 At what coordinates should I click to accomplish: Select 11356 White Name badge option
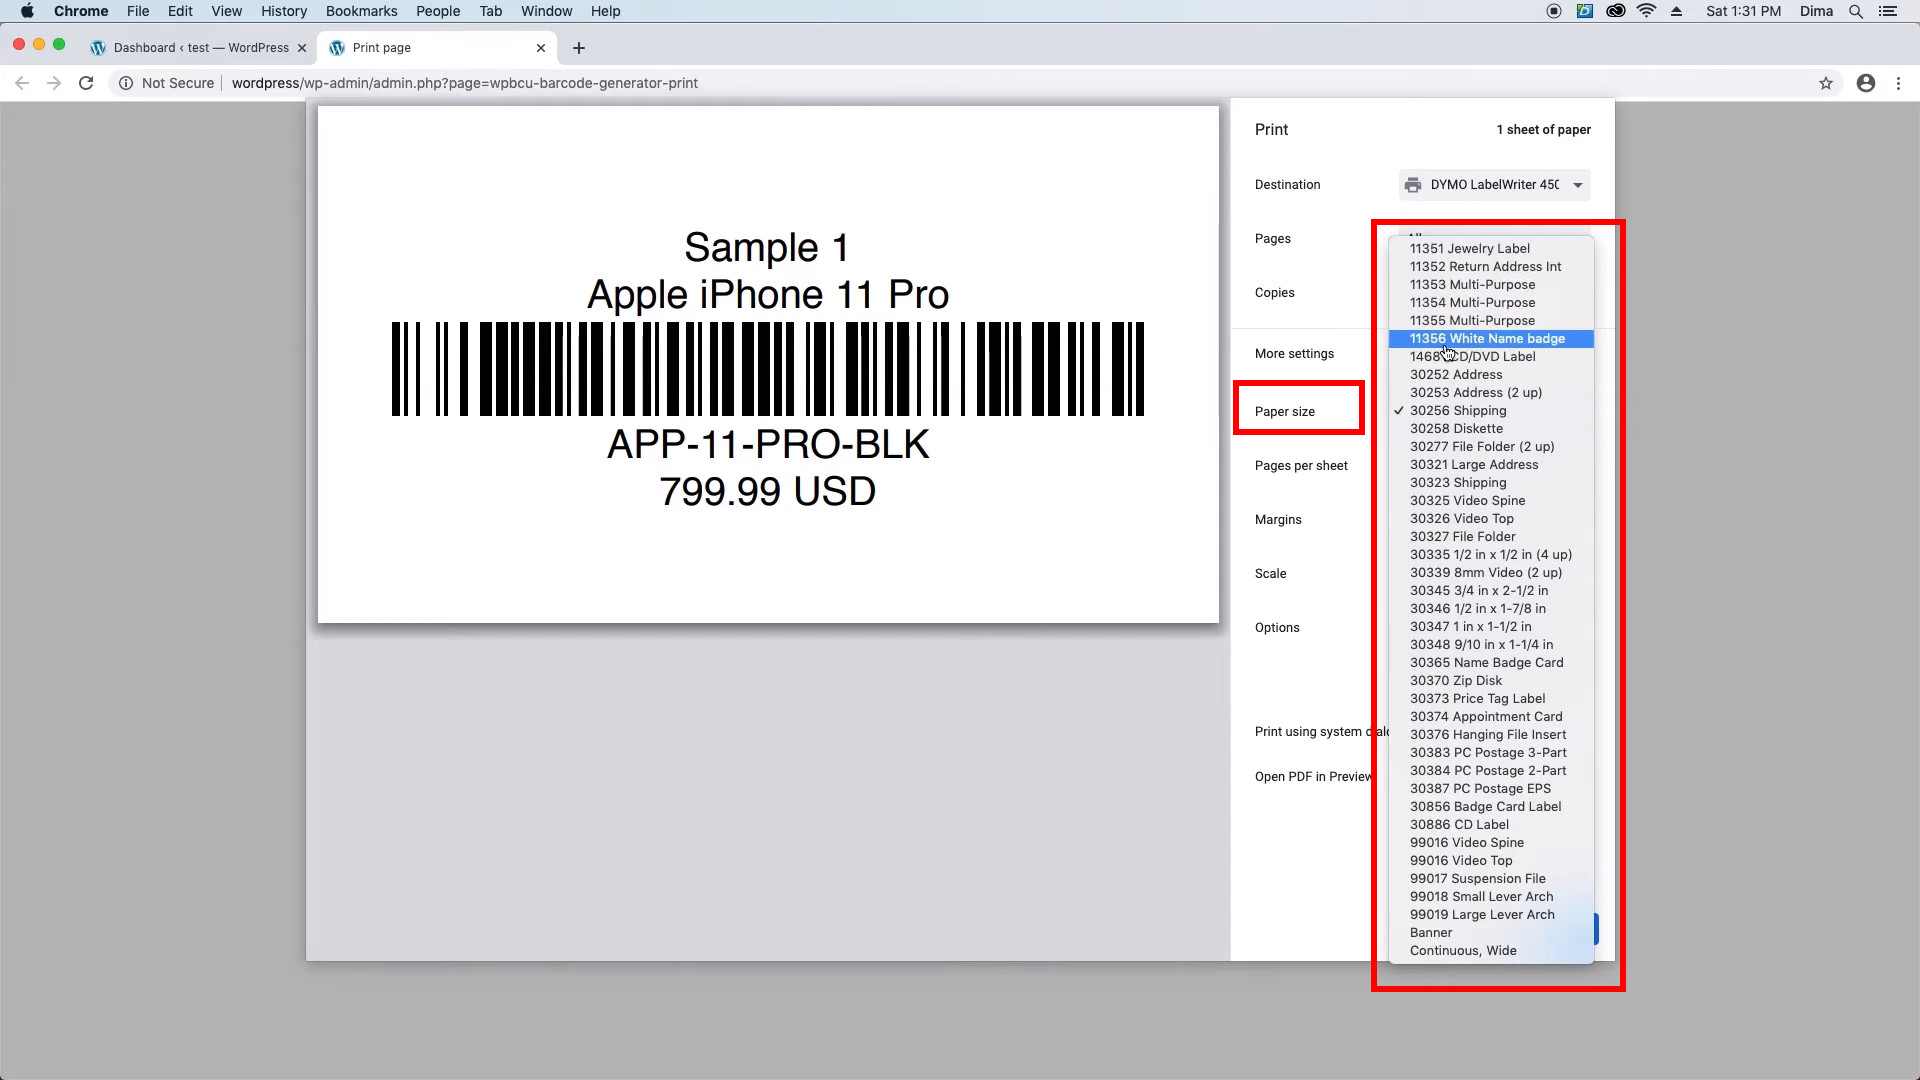(1491, 339)
